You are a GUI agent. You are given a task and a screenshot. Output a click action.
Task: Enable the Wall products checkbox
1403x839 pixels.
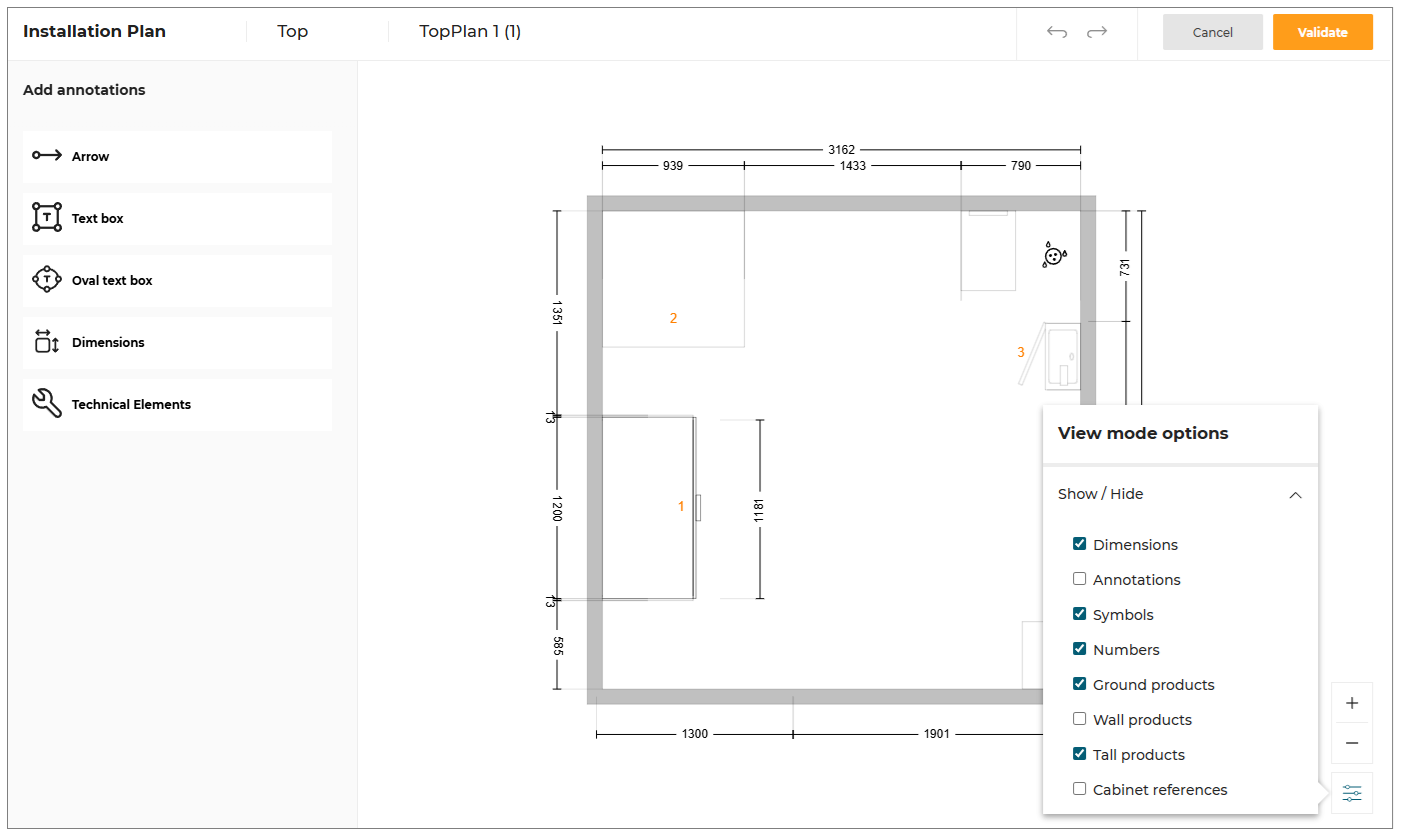coord(1079,719)
